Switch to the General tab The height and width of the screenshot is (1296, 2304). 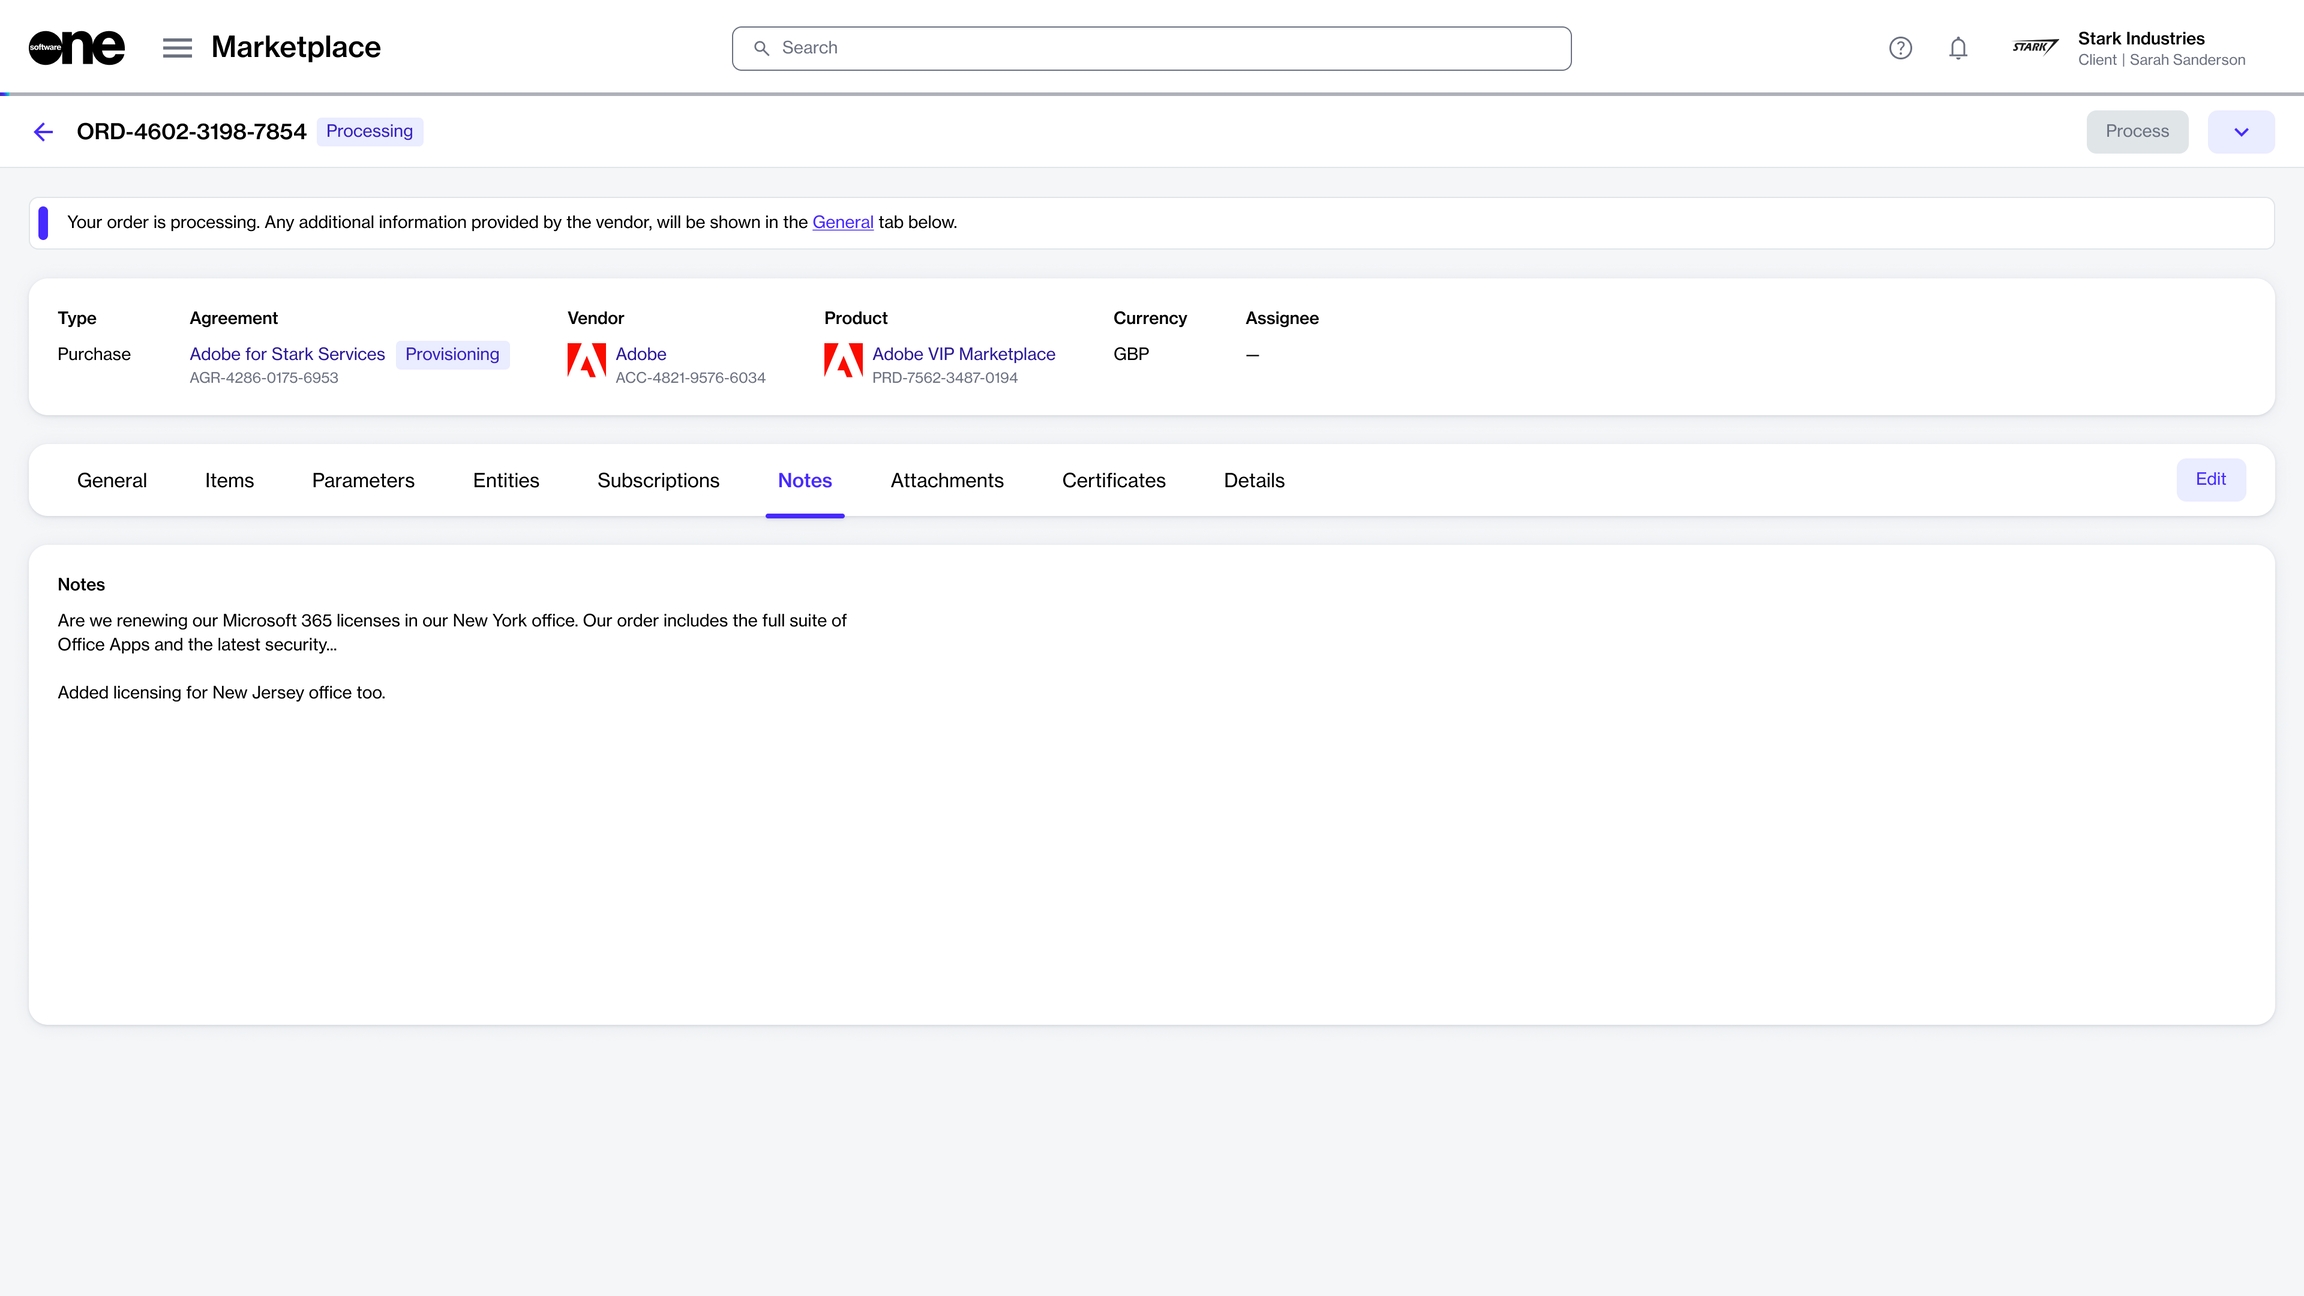(112, 480)
